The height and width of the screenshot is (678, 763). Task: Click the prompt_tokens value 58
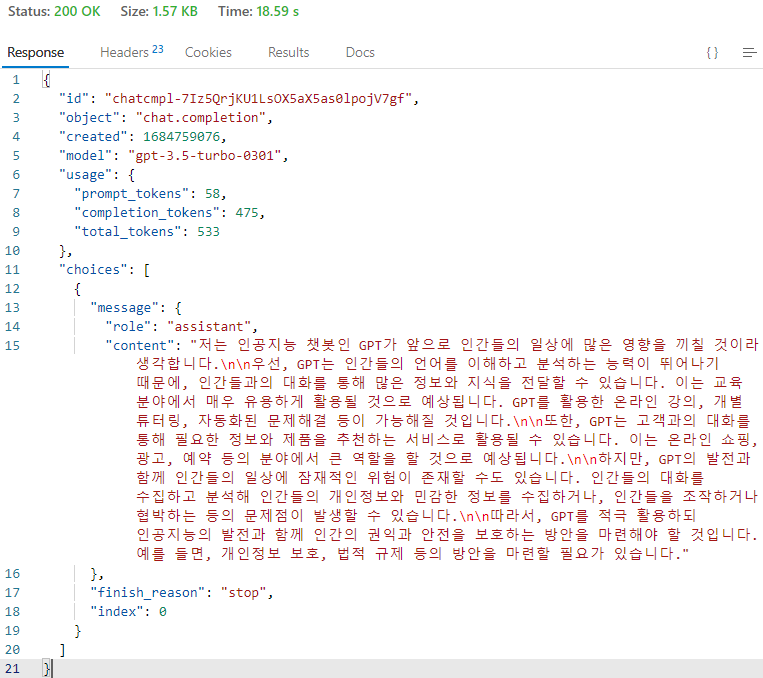(x=212, y=194)
